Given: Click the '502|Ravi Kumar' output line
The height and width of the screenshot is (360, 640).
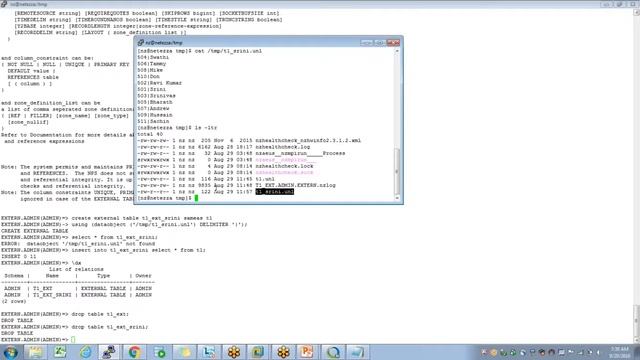Looking at the screenshot, I should pyautogui.click(x=160, y=83).
